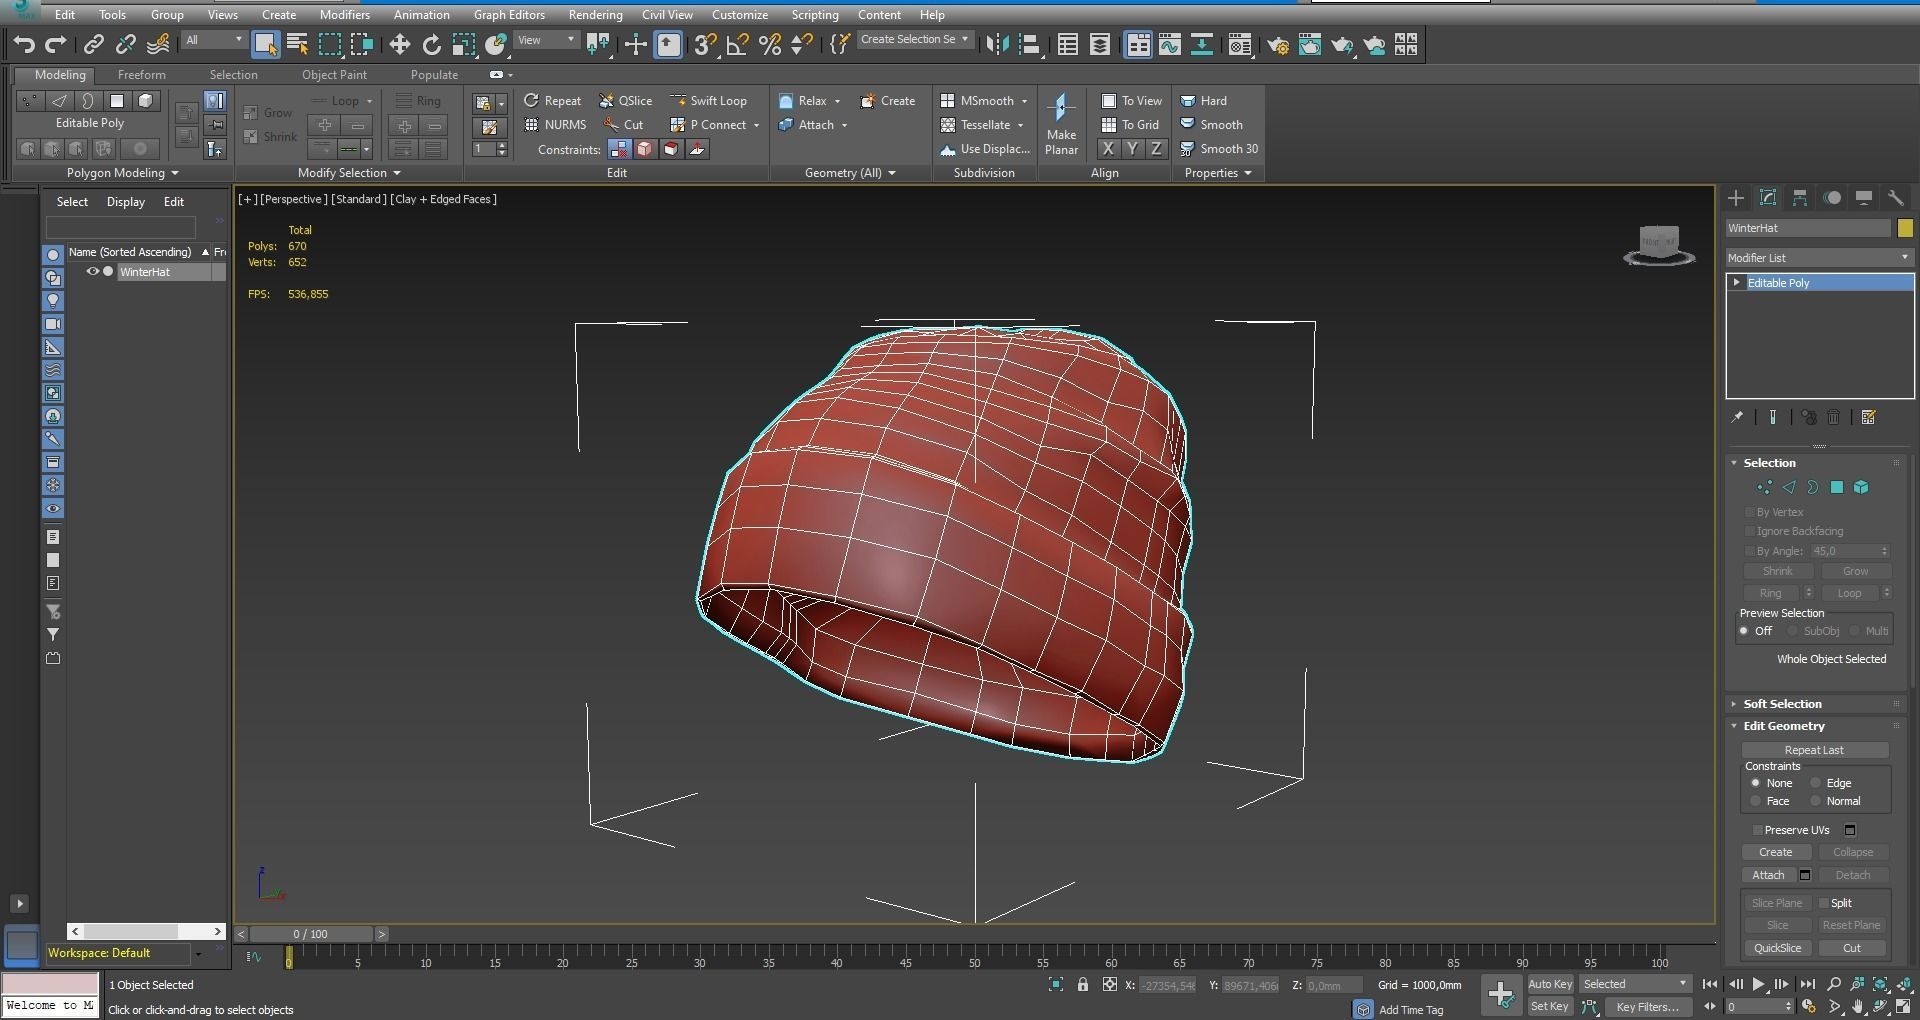Select the Edge constraint radio button

1815,784
